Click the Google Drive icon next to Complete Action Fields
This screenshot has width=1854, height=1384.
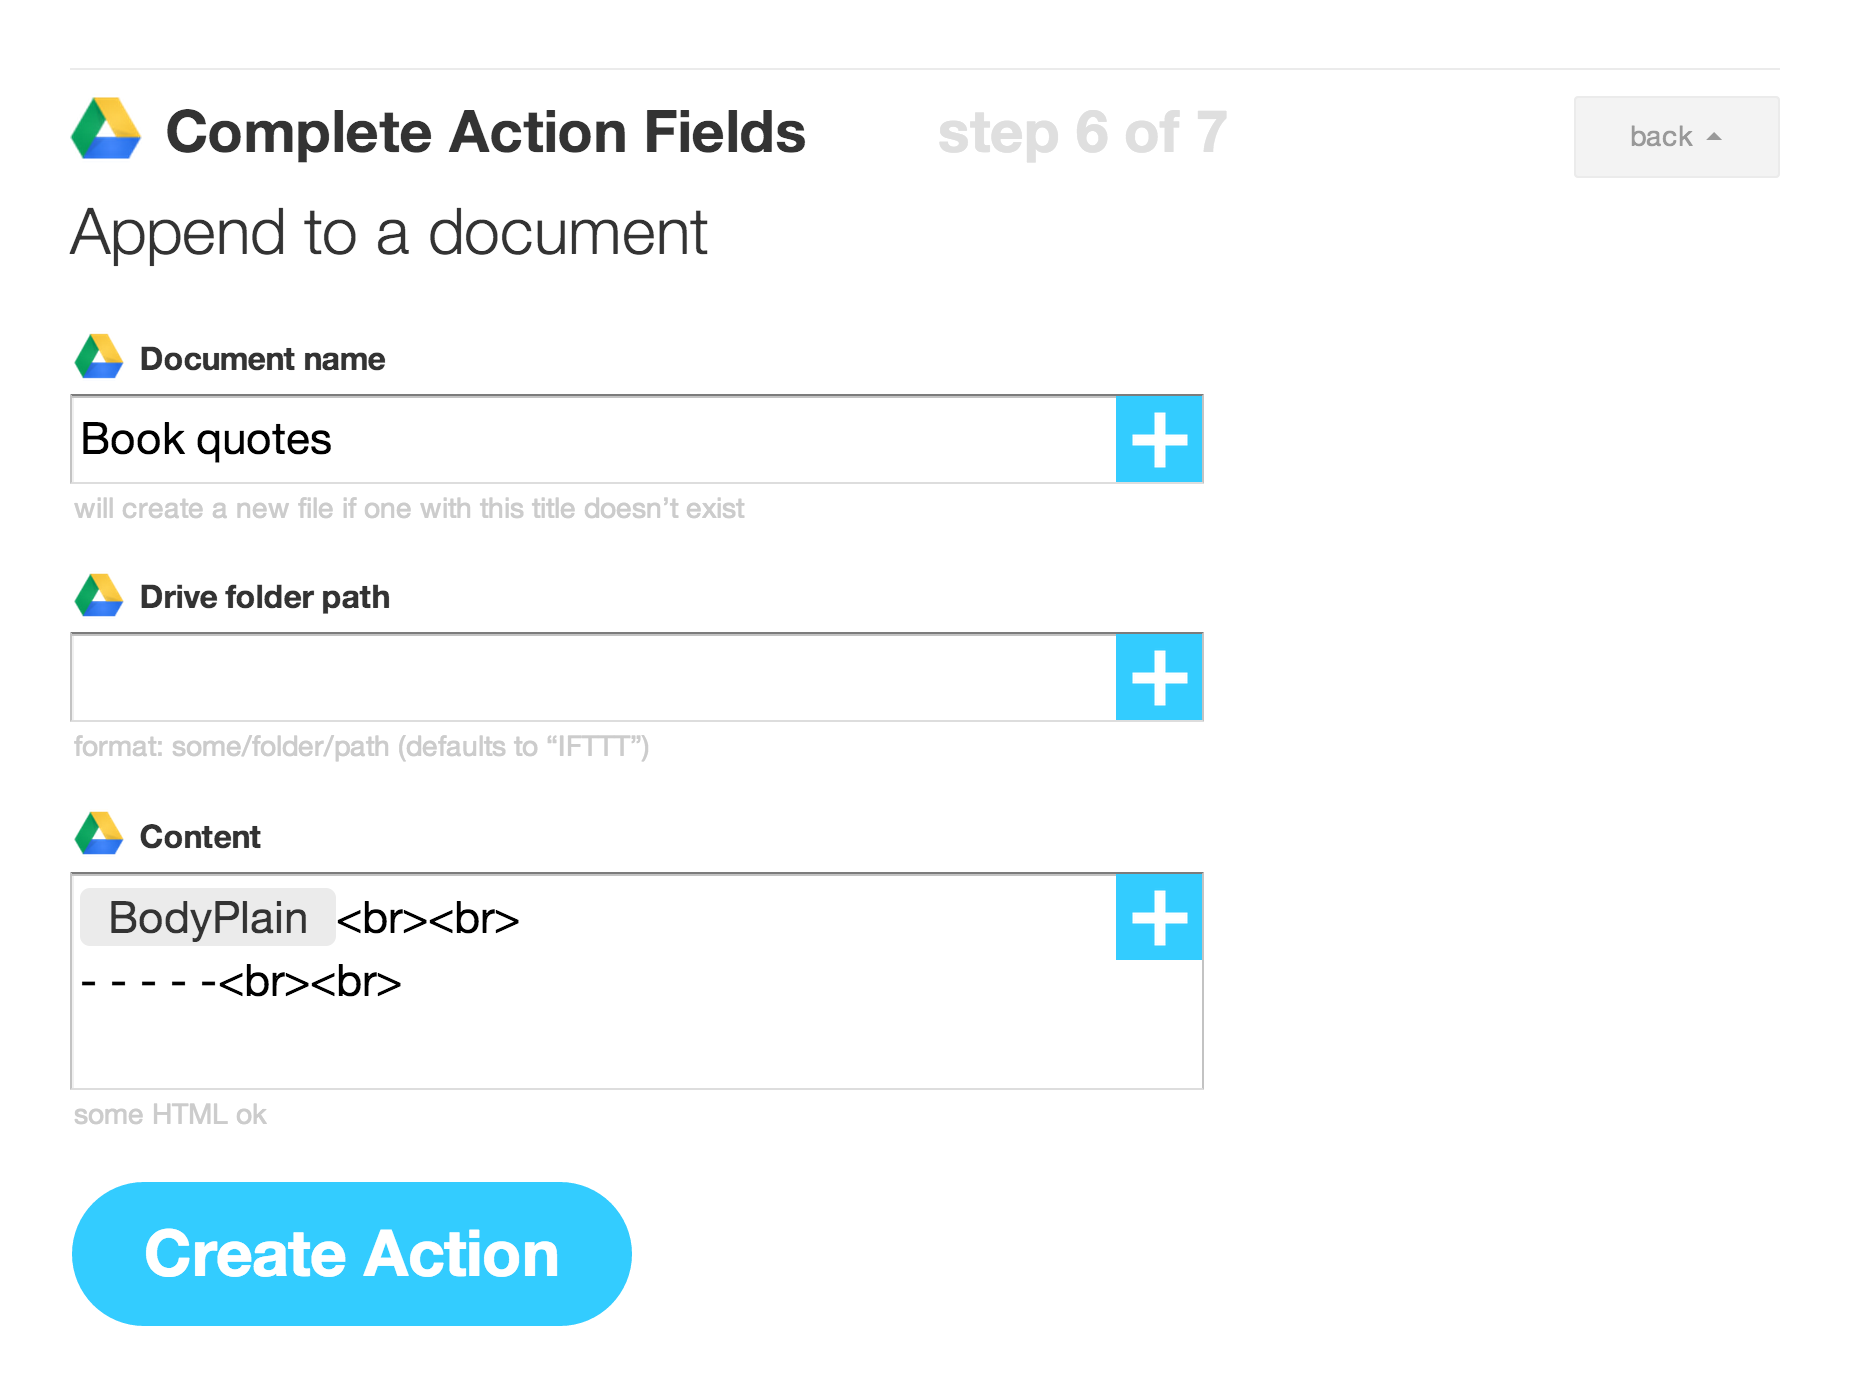107,131
